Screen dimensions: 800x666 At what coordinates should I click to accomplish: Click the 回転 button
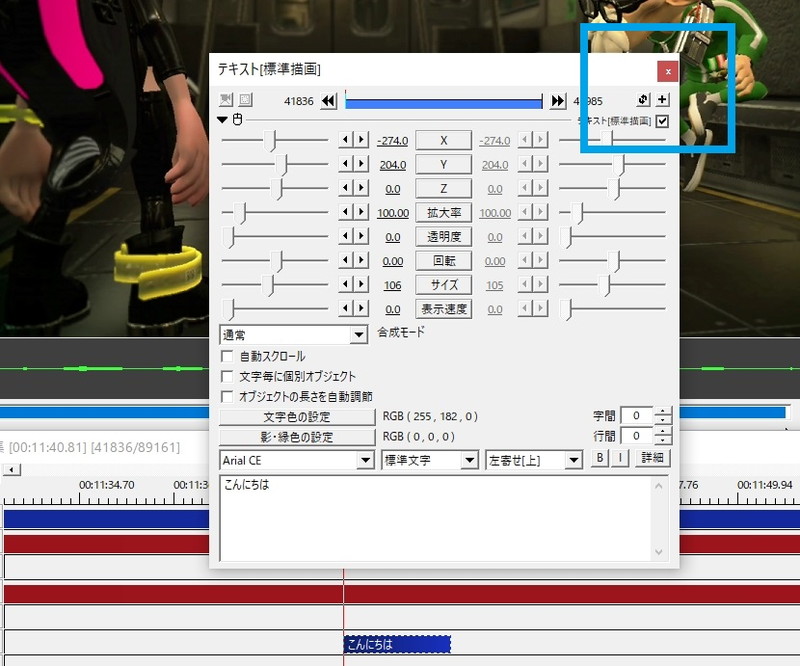(443, 260)
